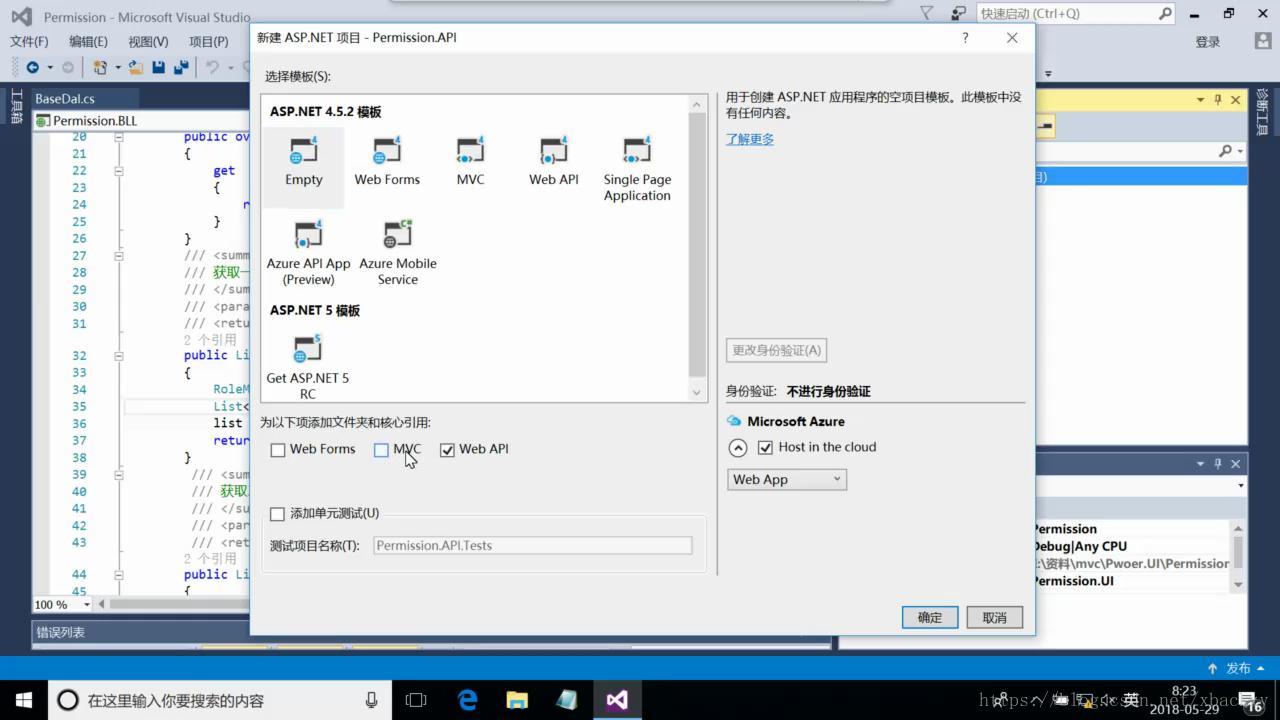Open the 诊断工具 side tab
1280x720 pixels.
1262,113
